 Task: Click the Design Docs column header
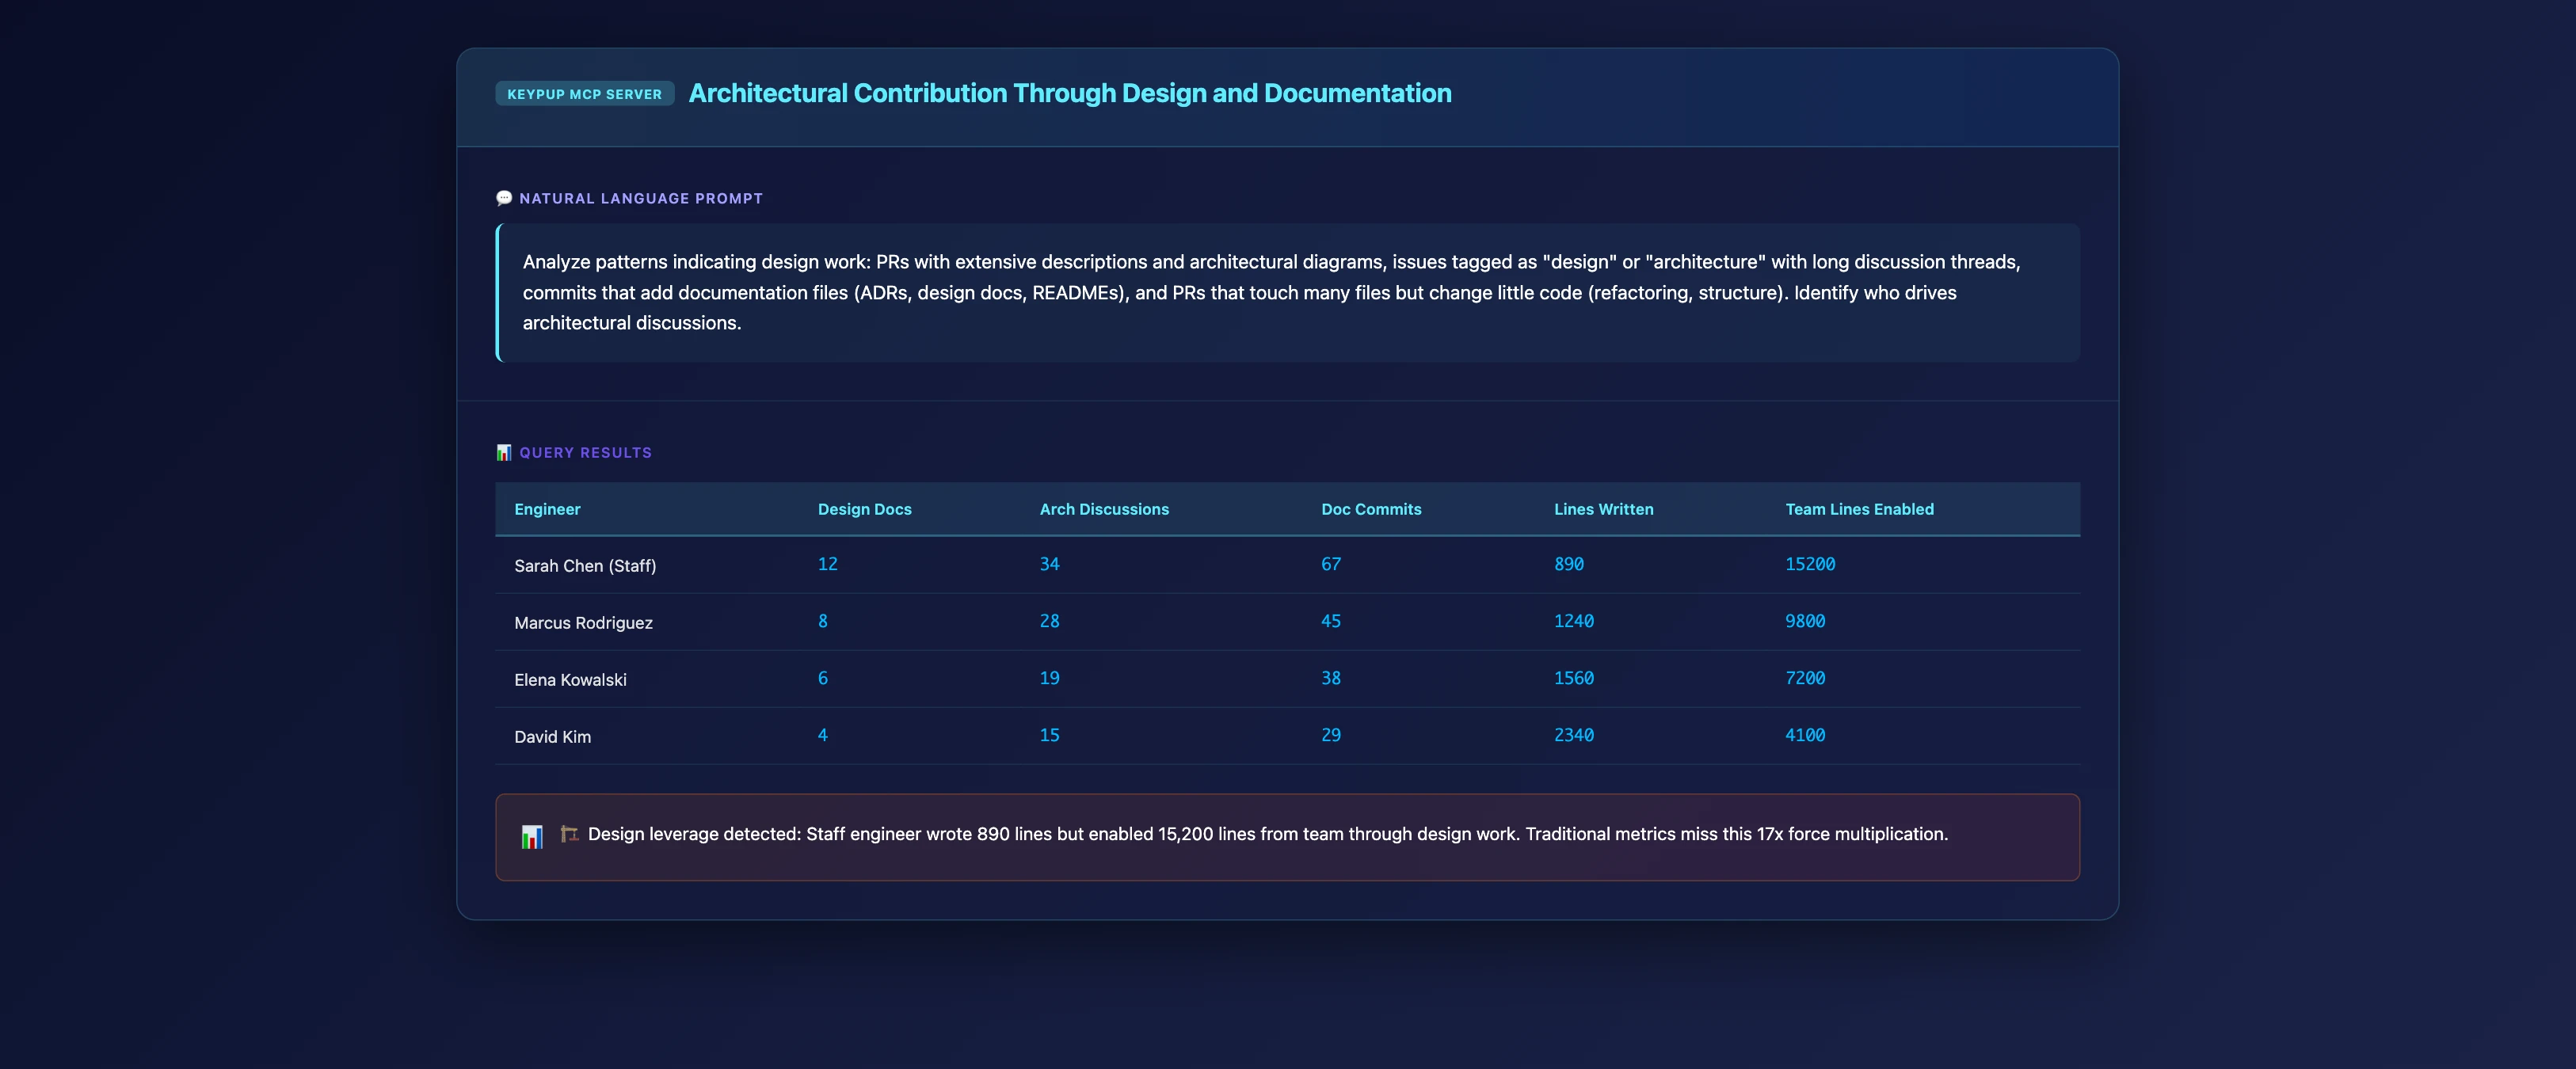(865, 509)
